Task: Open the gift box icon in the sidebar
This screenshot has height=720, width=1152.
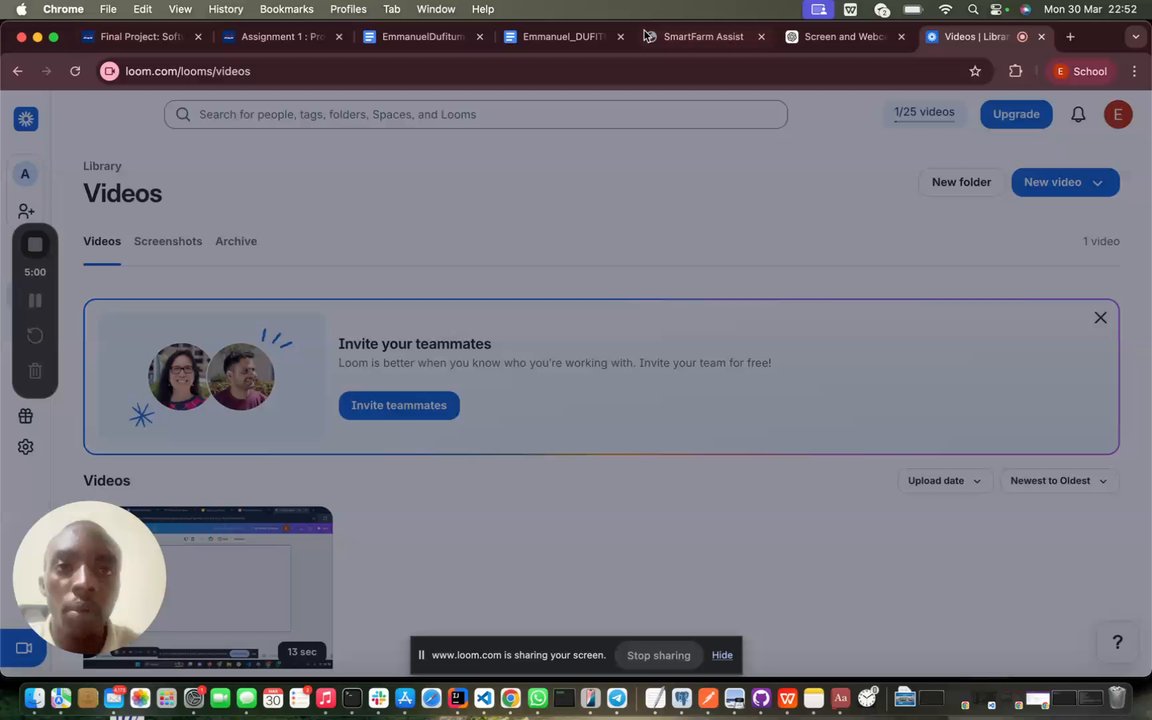Action: click(x=26, y=416)
